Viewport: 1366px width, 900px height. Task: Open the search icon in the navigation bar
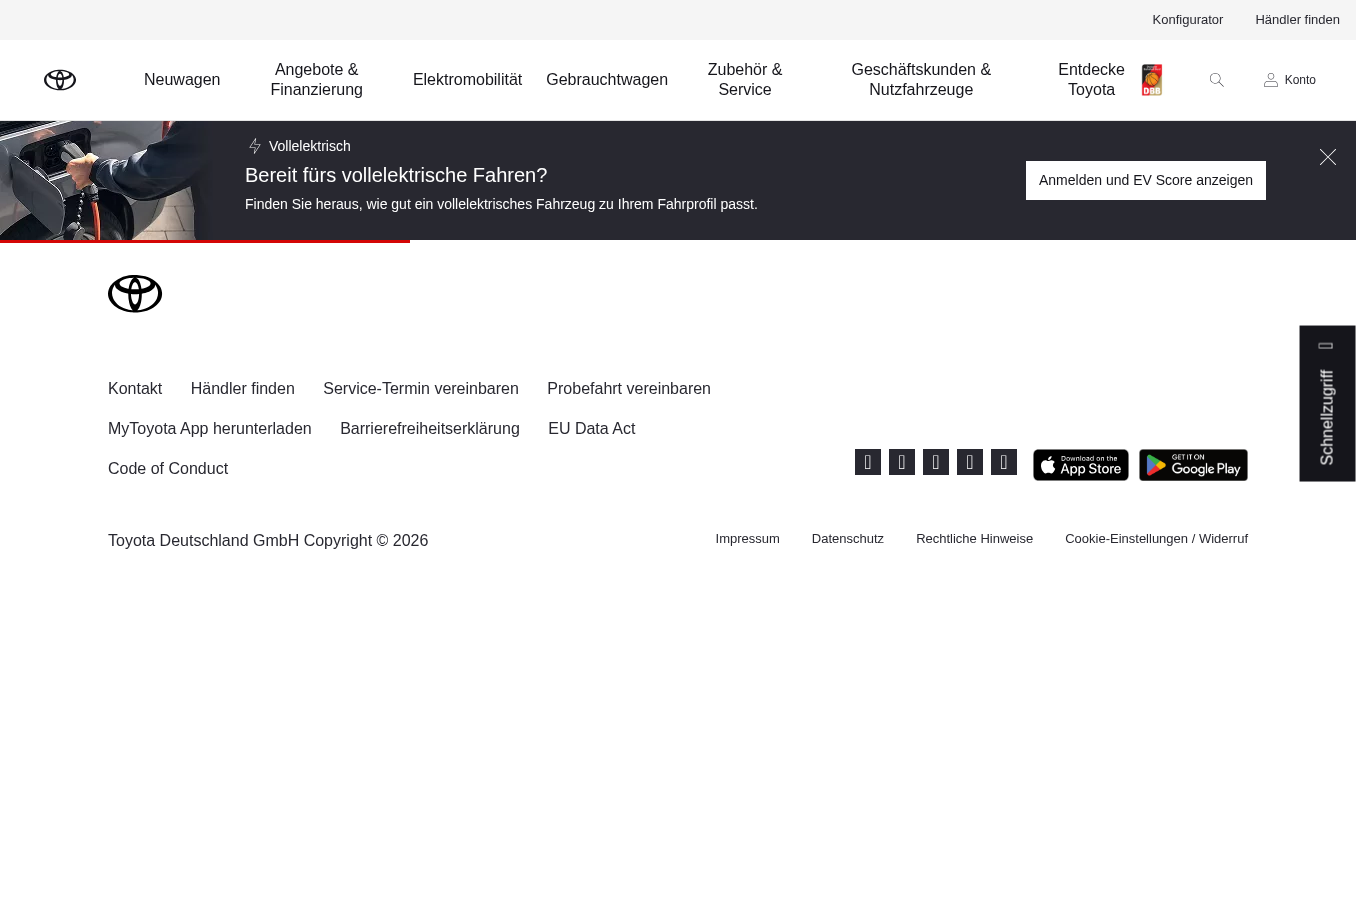(x=1216, y=80)
